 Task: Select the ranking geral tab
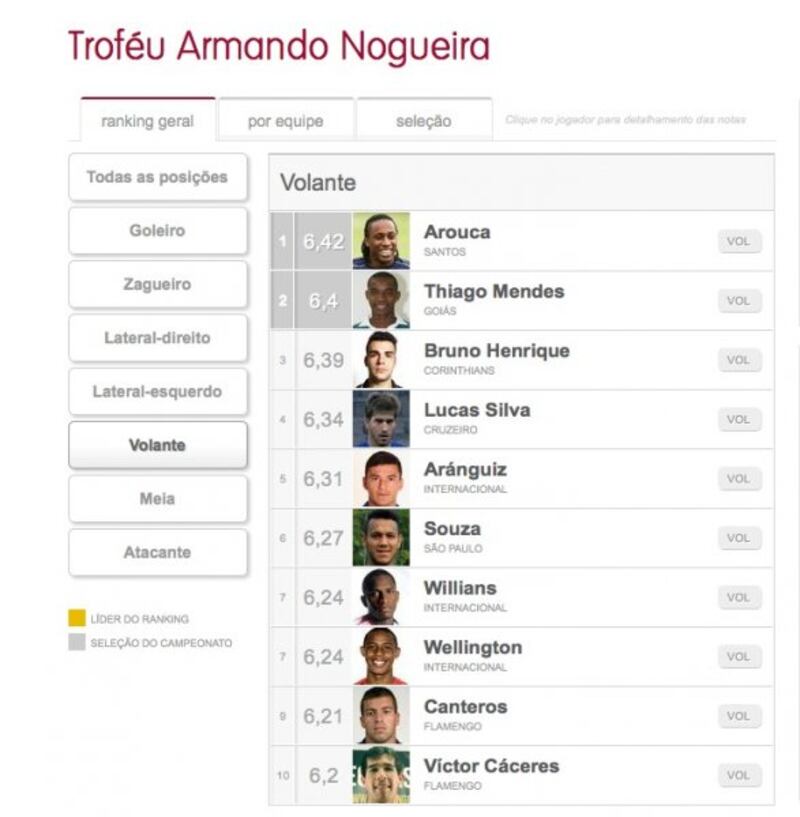click(147, 120)
